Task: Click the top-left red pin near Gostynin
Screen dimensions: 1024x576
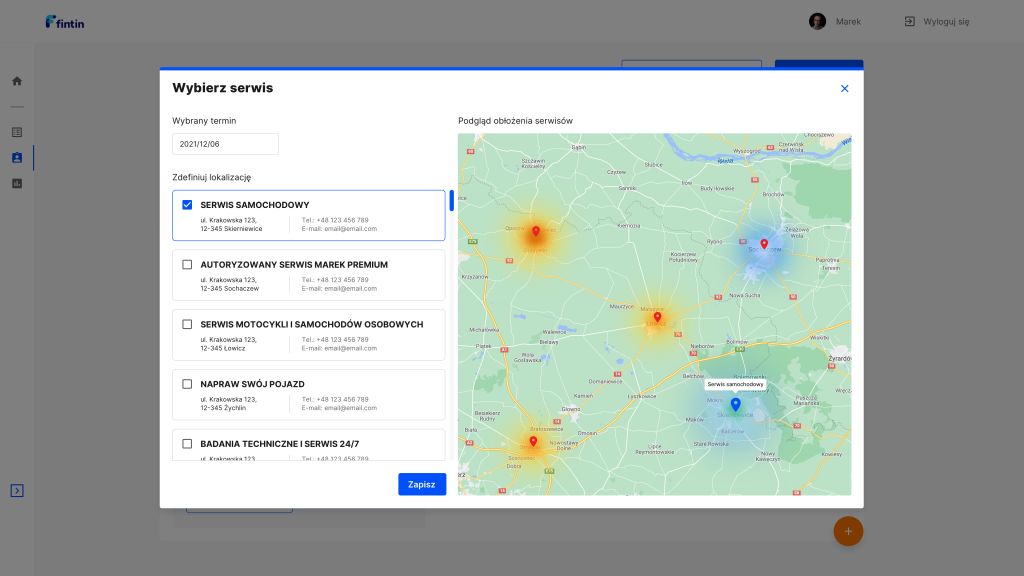Action: (x=536, y=231)
